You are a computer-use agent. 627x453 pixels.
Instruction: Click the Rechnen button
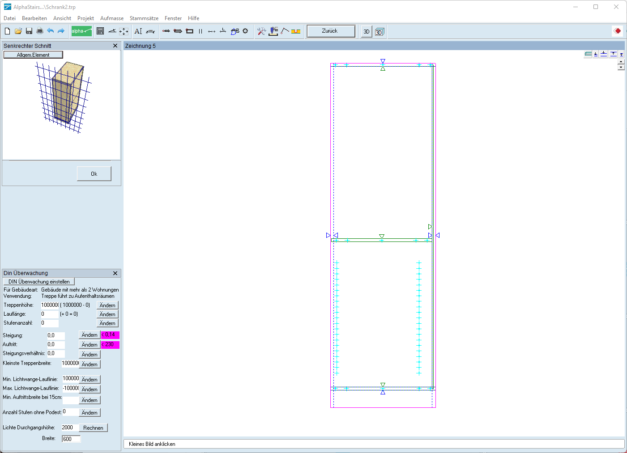(93, 428)
